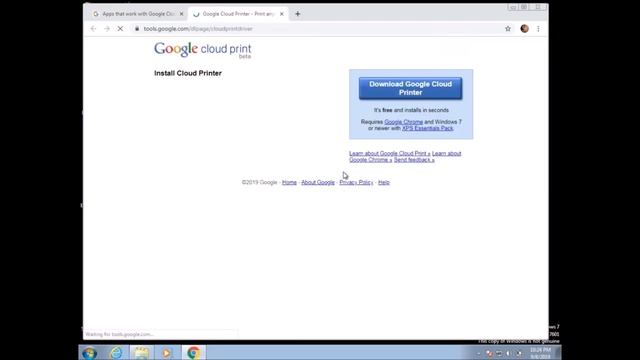Open the About Google footer link

(318, 182)
